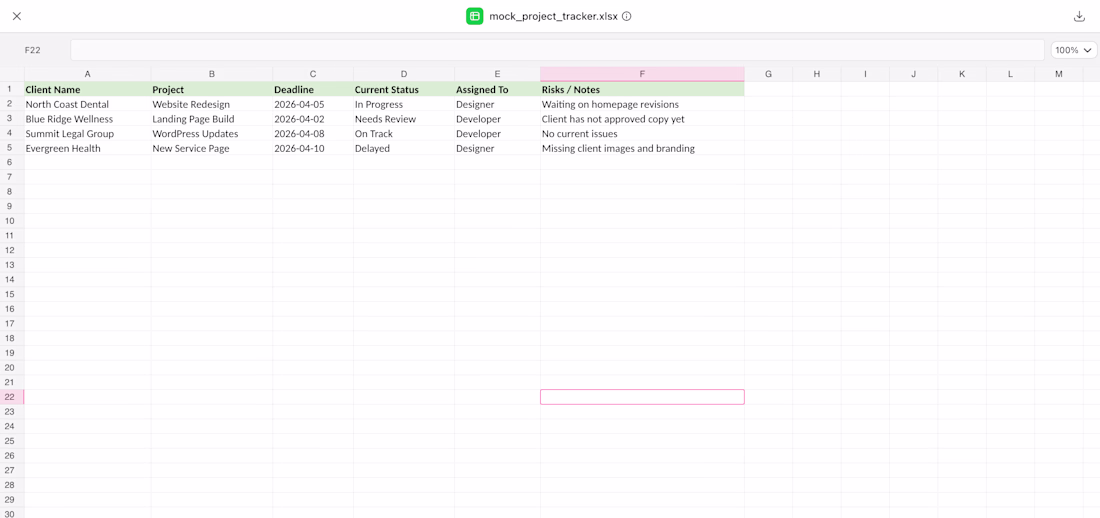
Task: Select 'Developer' cell in Summit Legal Group row
Action: click(x=497, y=133)
